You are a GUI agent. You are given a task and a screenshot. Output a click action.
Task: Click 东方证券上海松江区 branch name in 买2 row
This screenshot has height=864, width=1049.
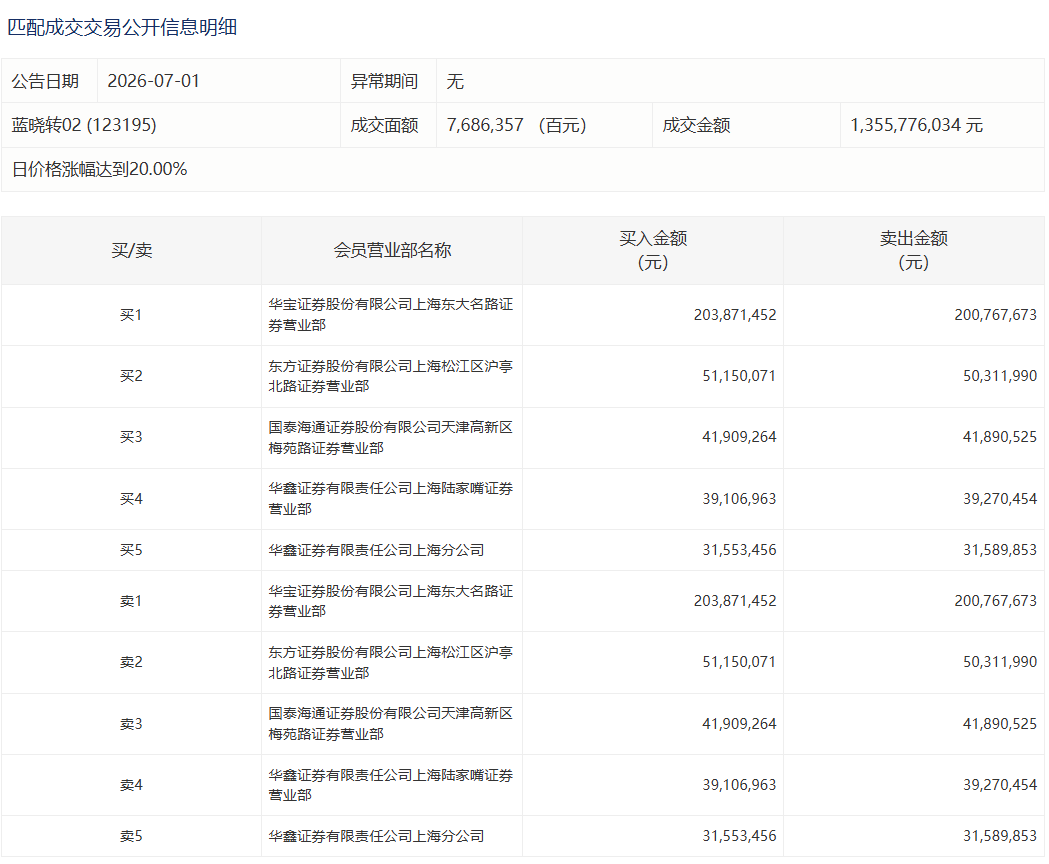(x=391, y=376)
